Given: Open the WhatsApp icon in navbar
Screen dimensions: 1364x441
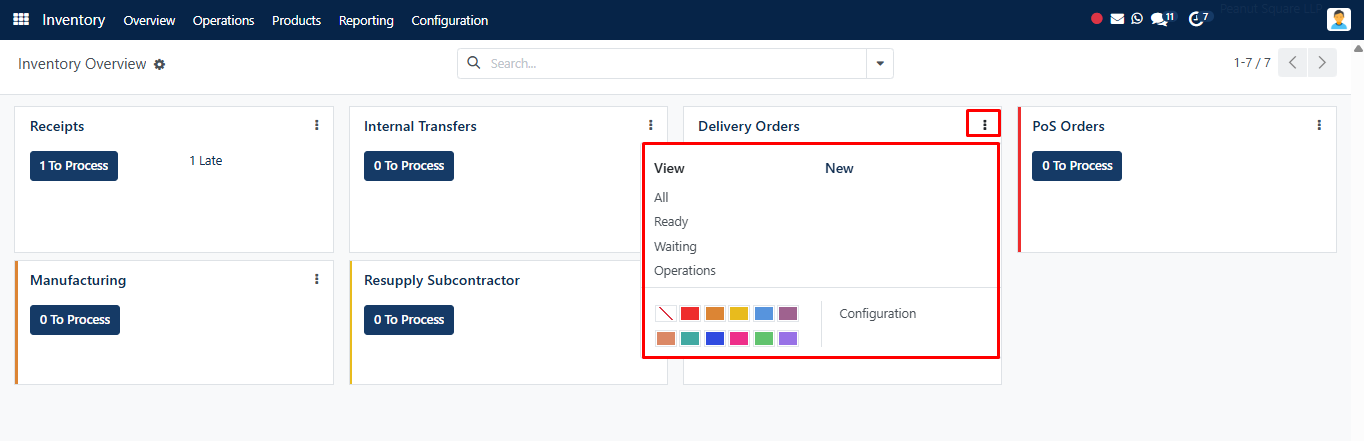Looking at the screenshot, I should point(1137,18).
